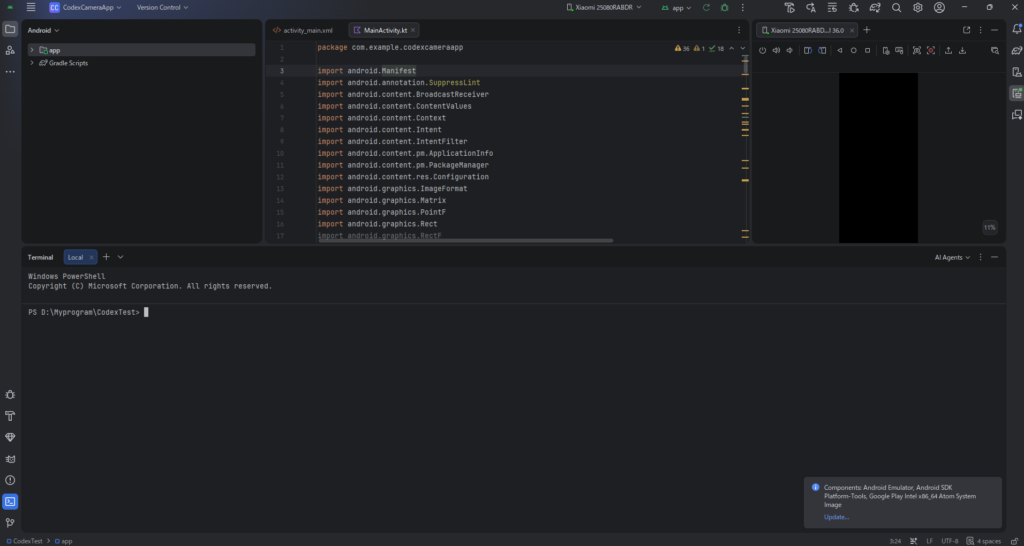Rotate device left icon
This screenshot has height=546, width=1024.
[x=808, y=50]
